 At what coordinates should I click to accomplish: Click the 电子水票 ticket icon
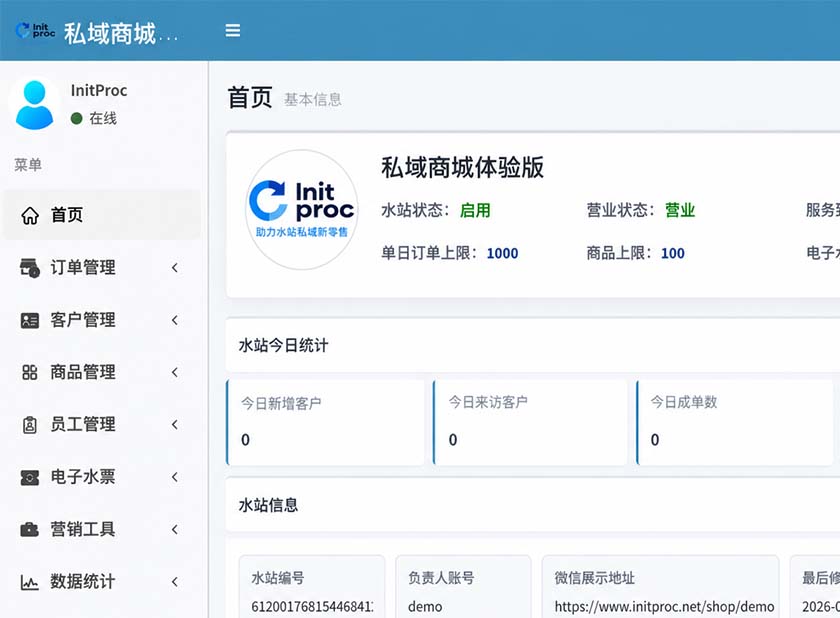(x=30, y=477)
